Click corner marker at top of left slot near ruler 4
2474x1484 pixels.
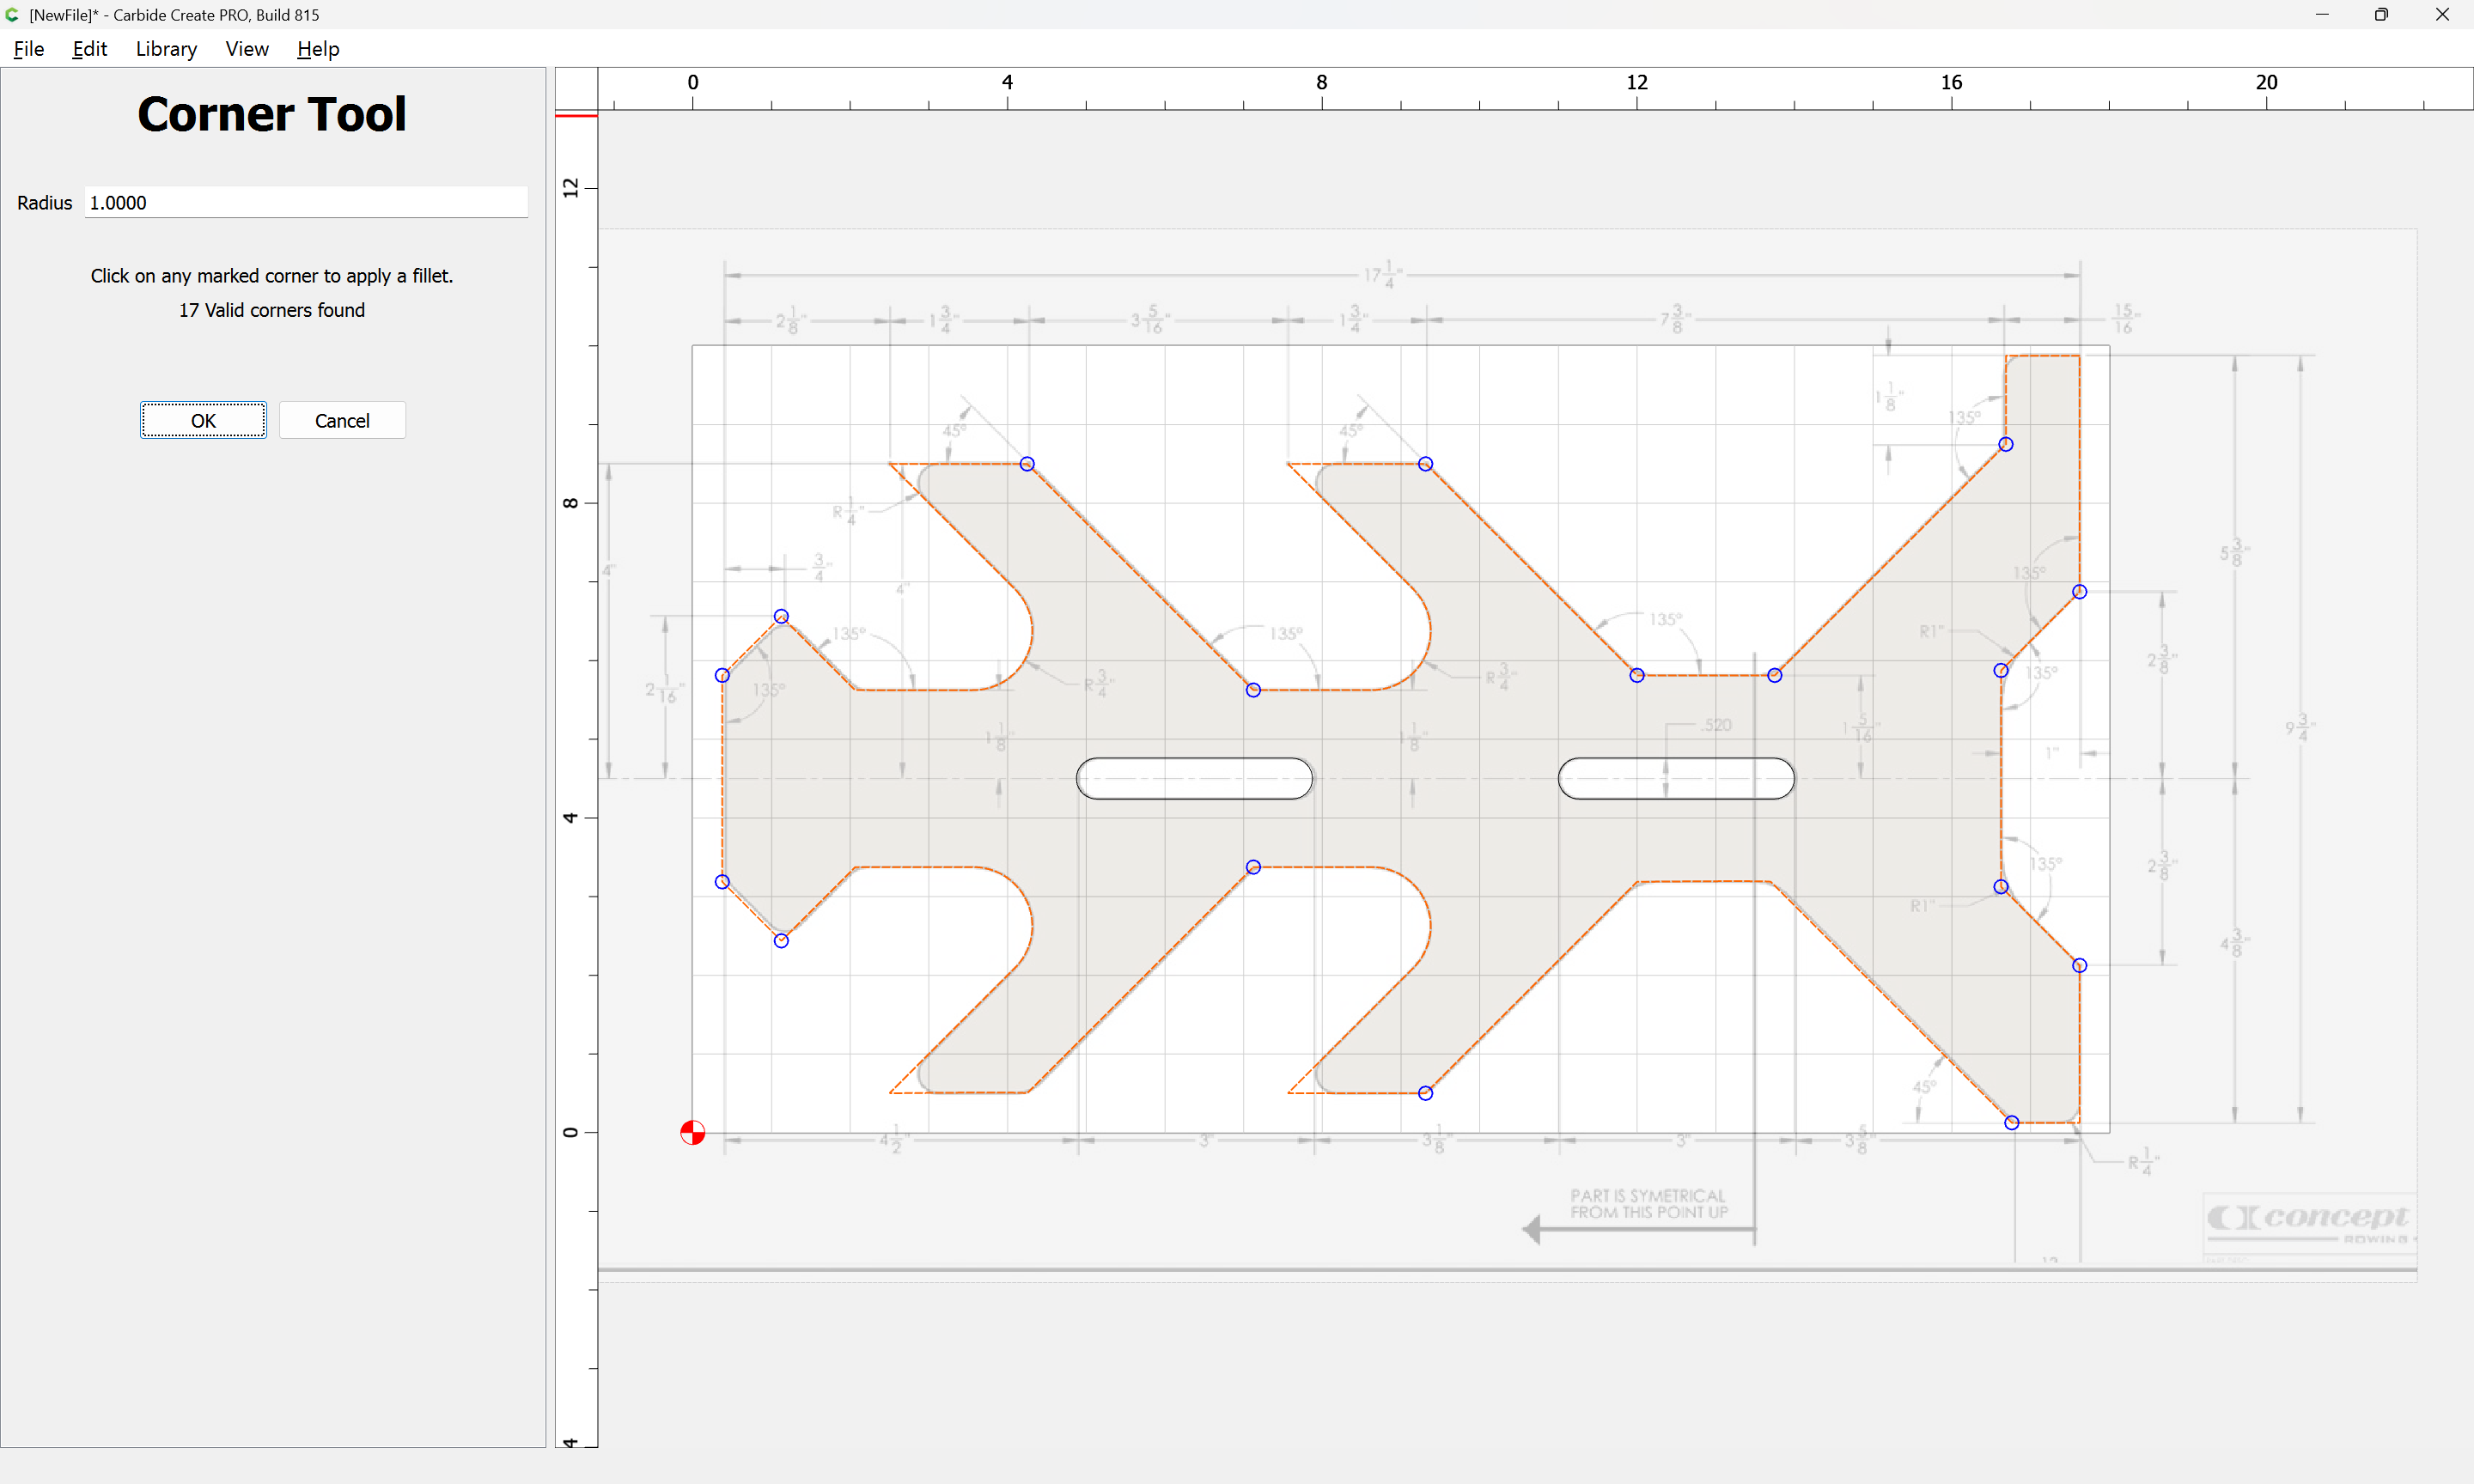[1027, 464]
